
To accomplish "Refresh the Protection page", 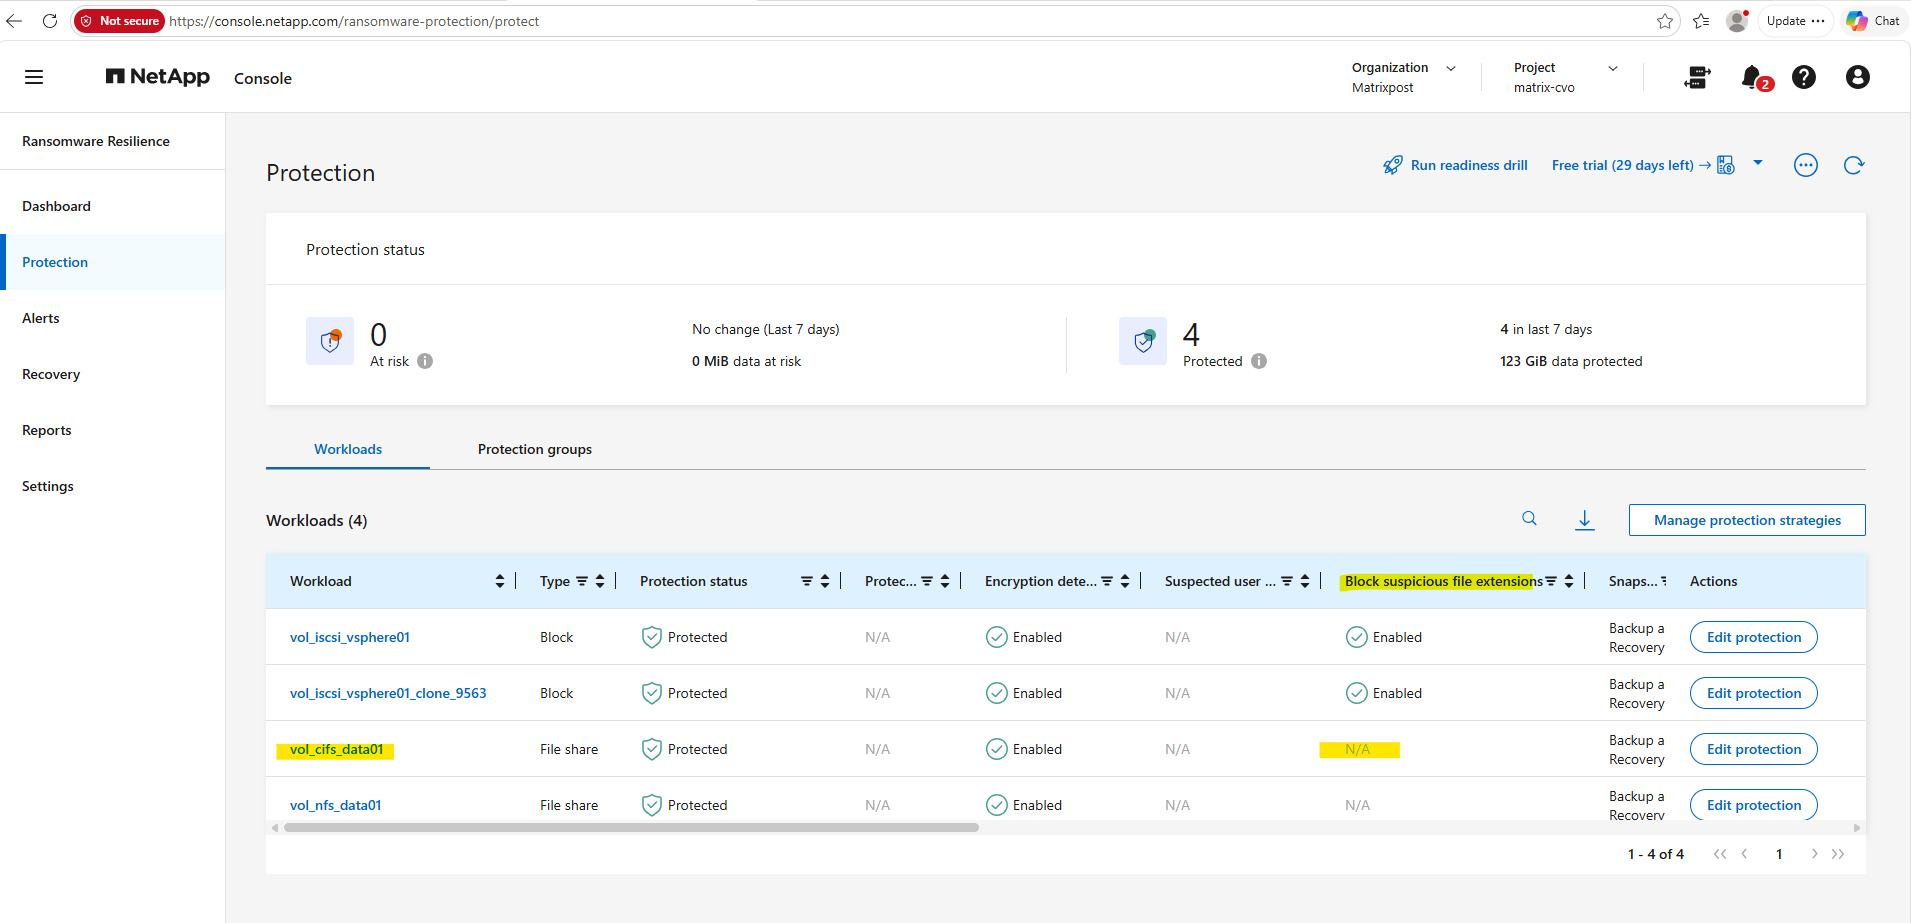I will tap(1853, 165).
